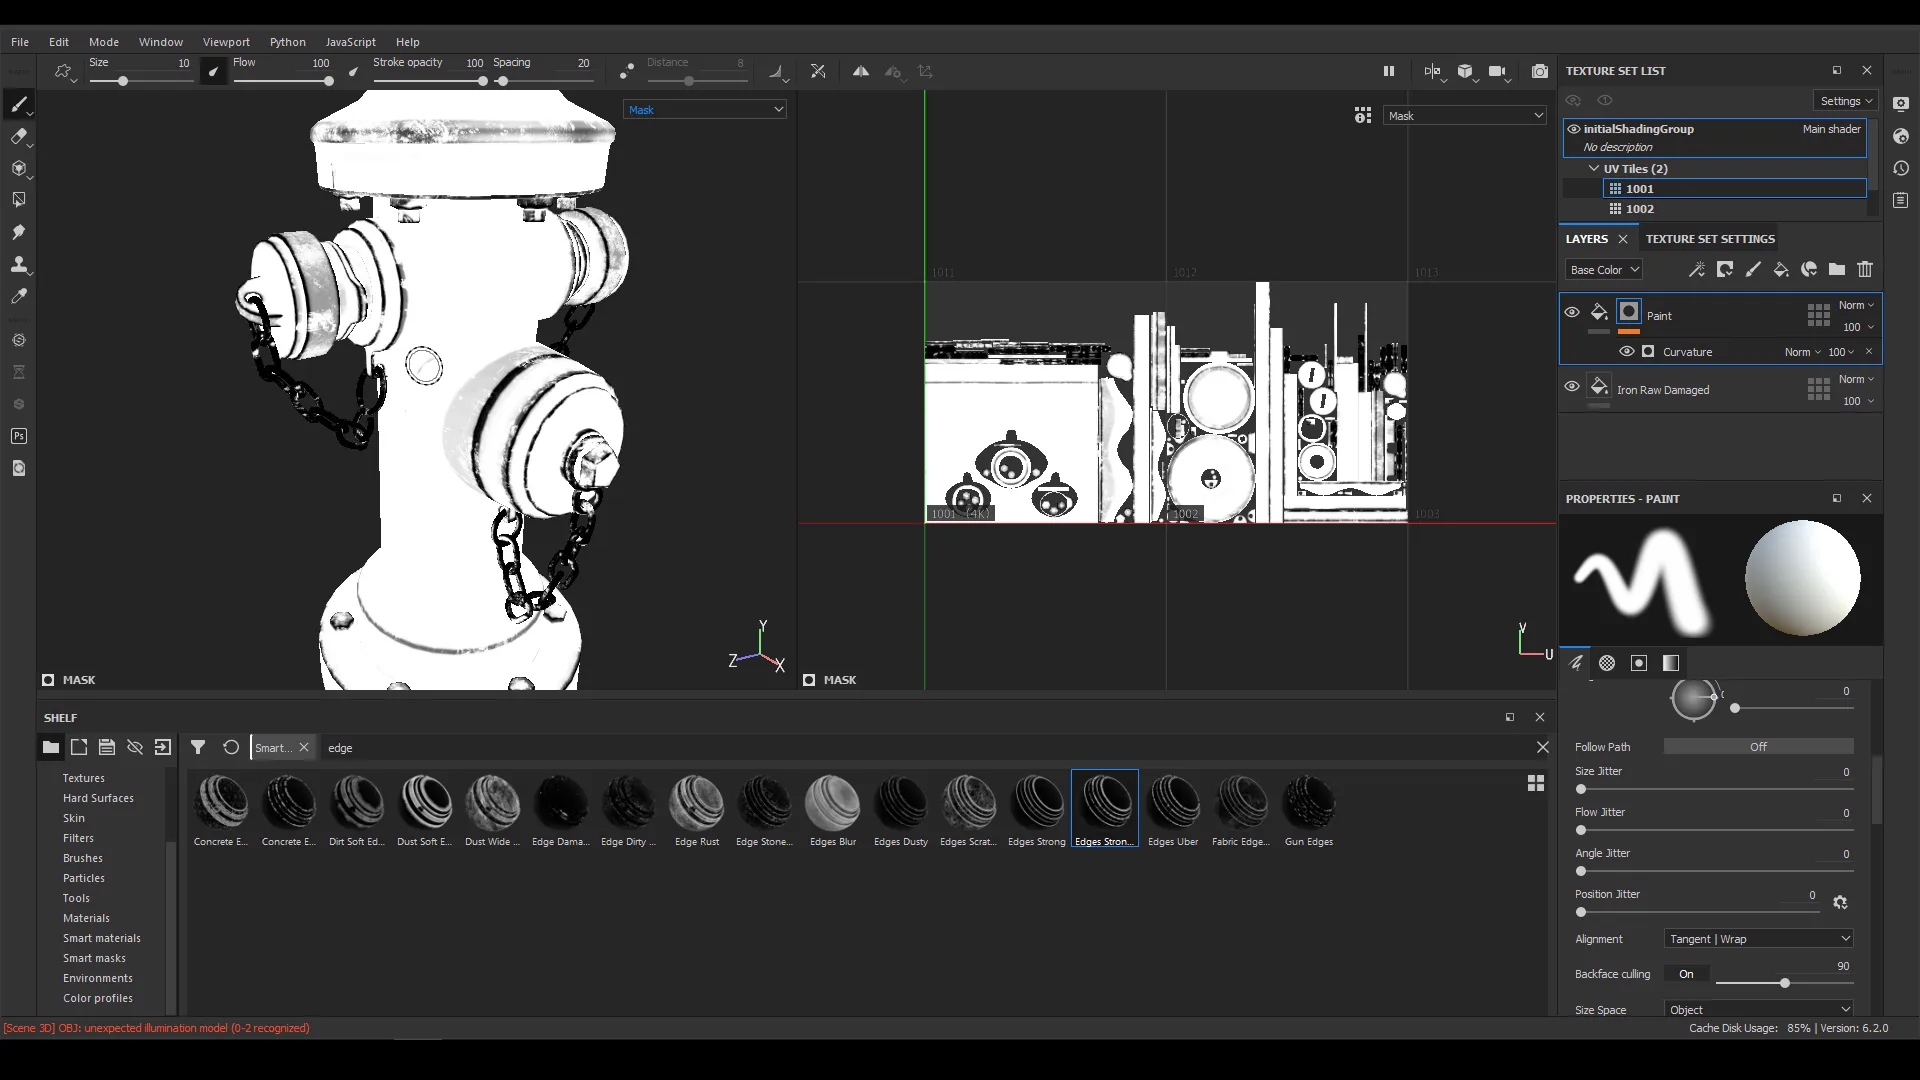Clear the shelf search field
Screen dimensions: 1920x1080
[1543, 747]
